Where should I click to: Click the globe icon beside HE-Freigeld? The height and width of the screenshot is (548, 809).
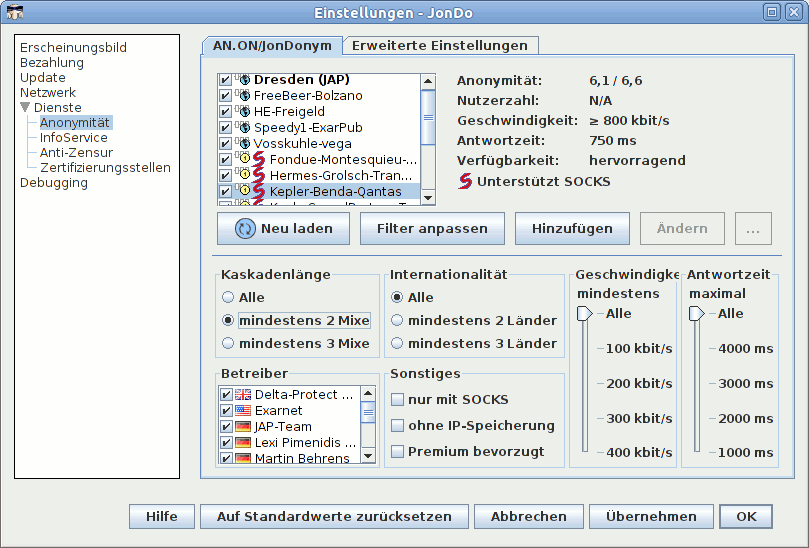(245, 111)
